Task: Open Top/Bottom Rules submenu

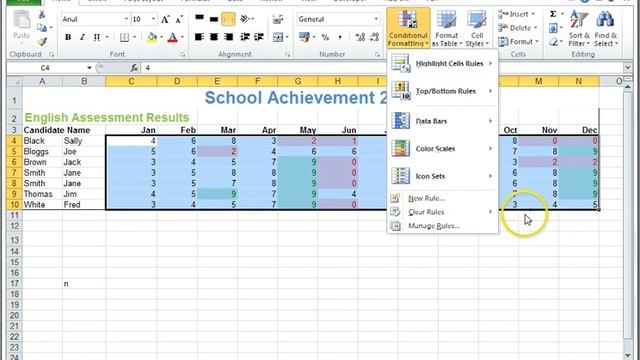Action: click(442, 91)
